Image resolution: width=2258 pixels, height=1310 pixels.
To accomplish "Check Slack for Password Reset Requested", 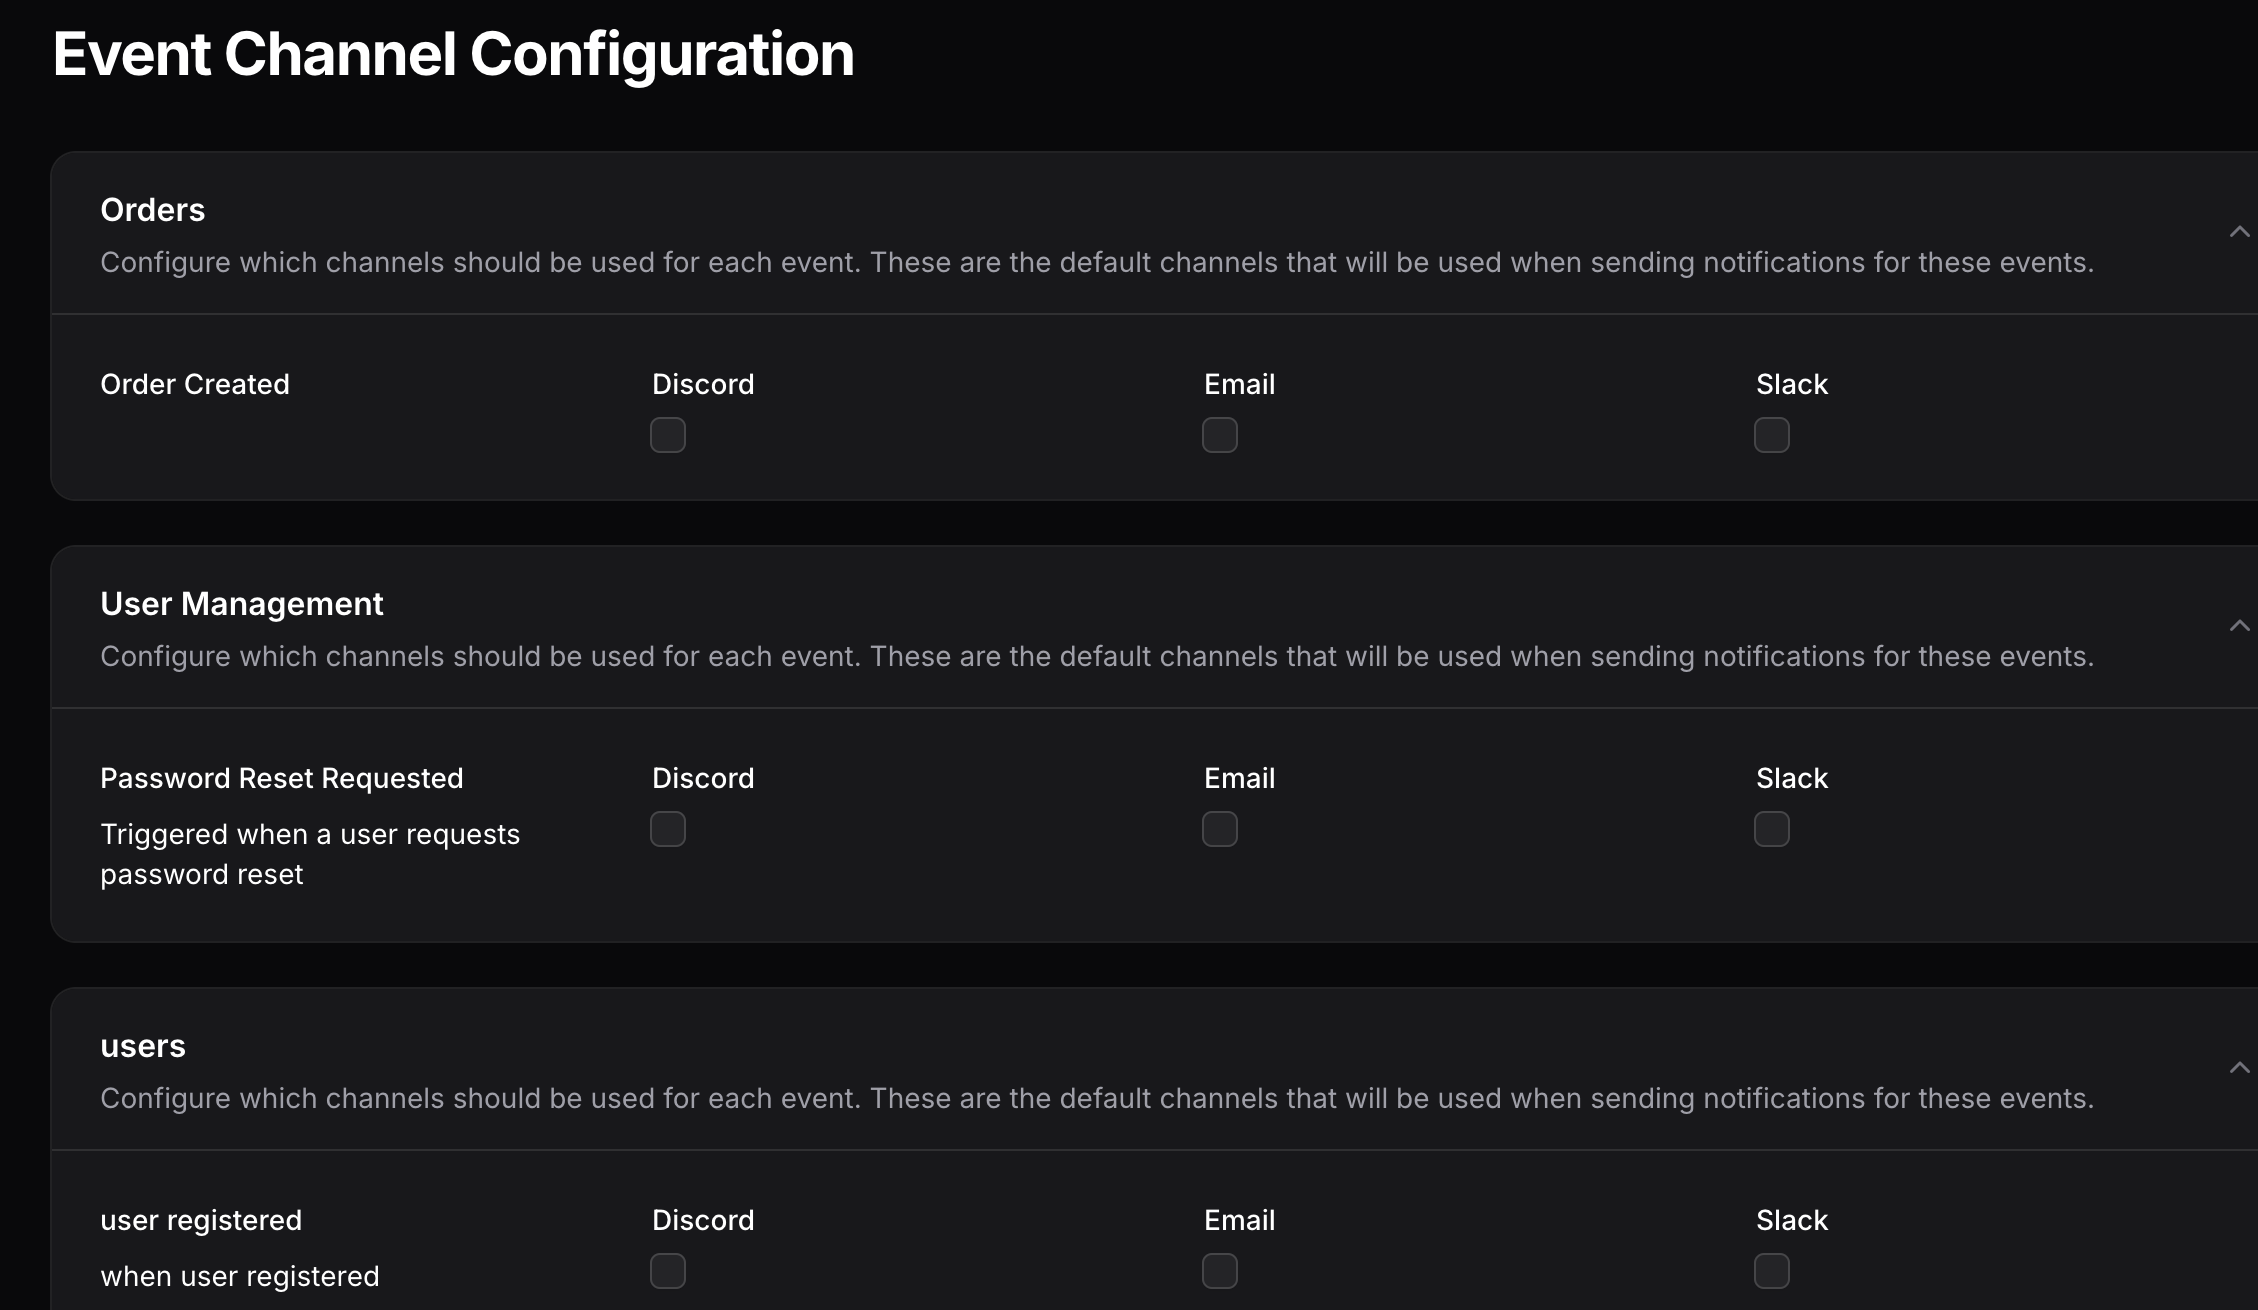I will click(1772, 829).
